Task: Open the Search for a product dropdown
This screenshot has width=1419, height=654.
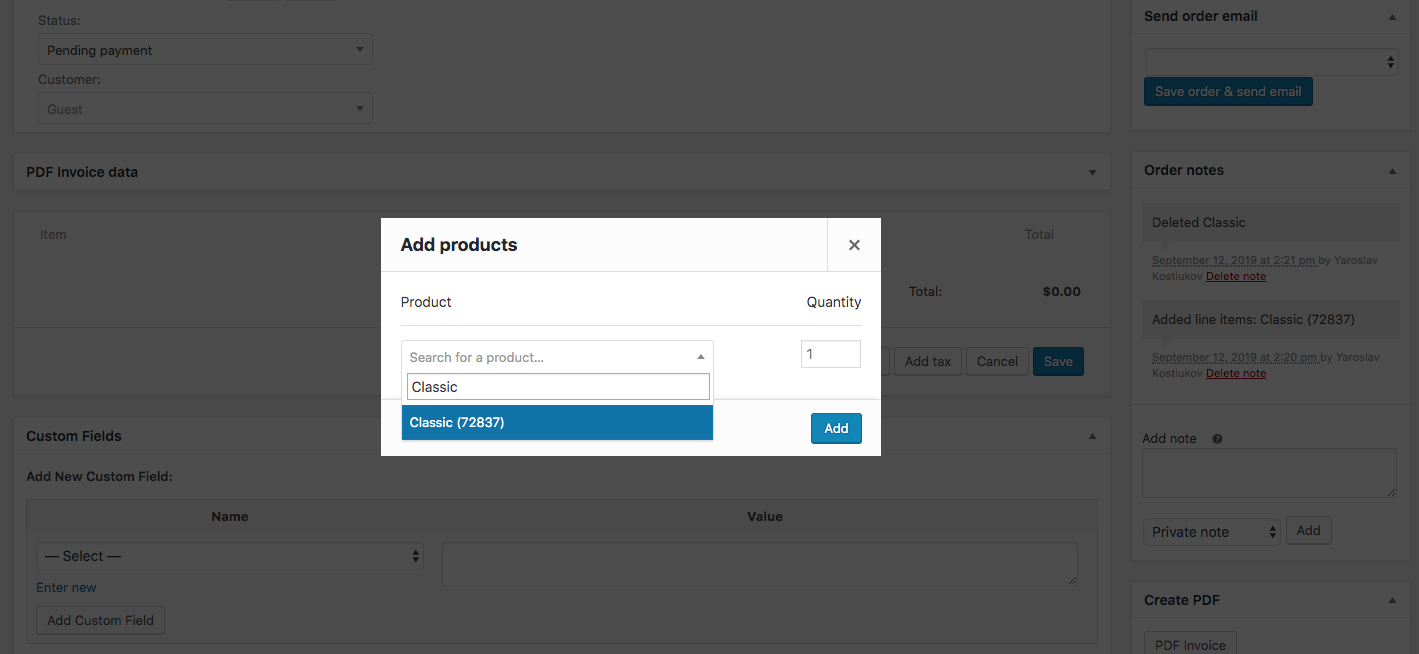Action: tap(557, 357)
